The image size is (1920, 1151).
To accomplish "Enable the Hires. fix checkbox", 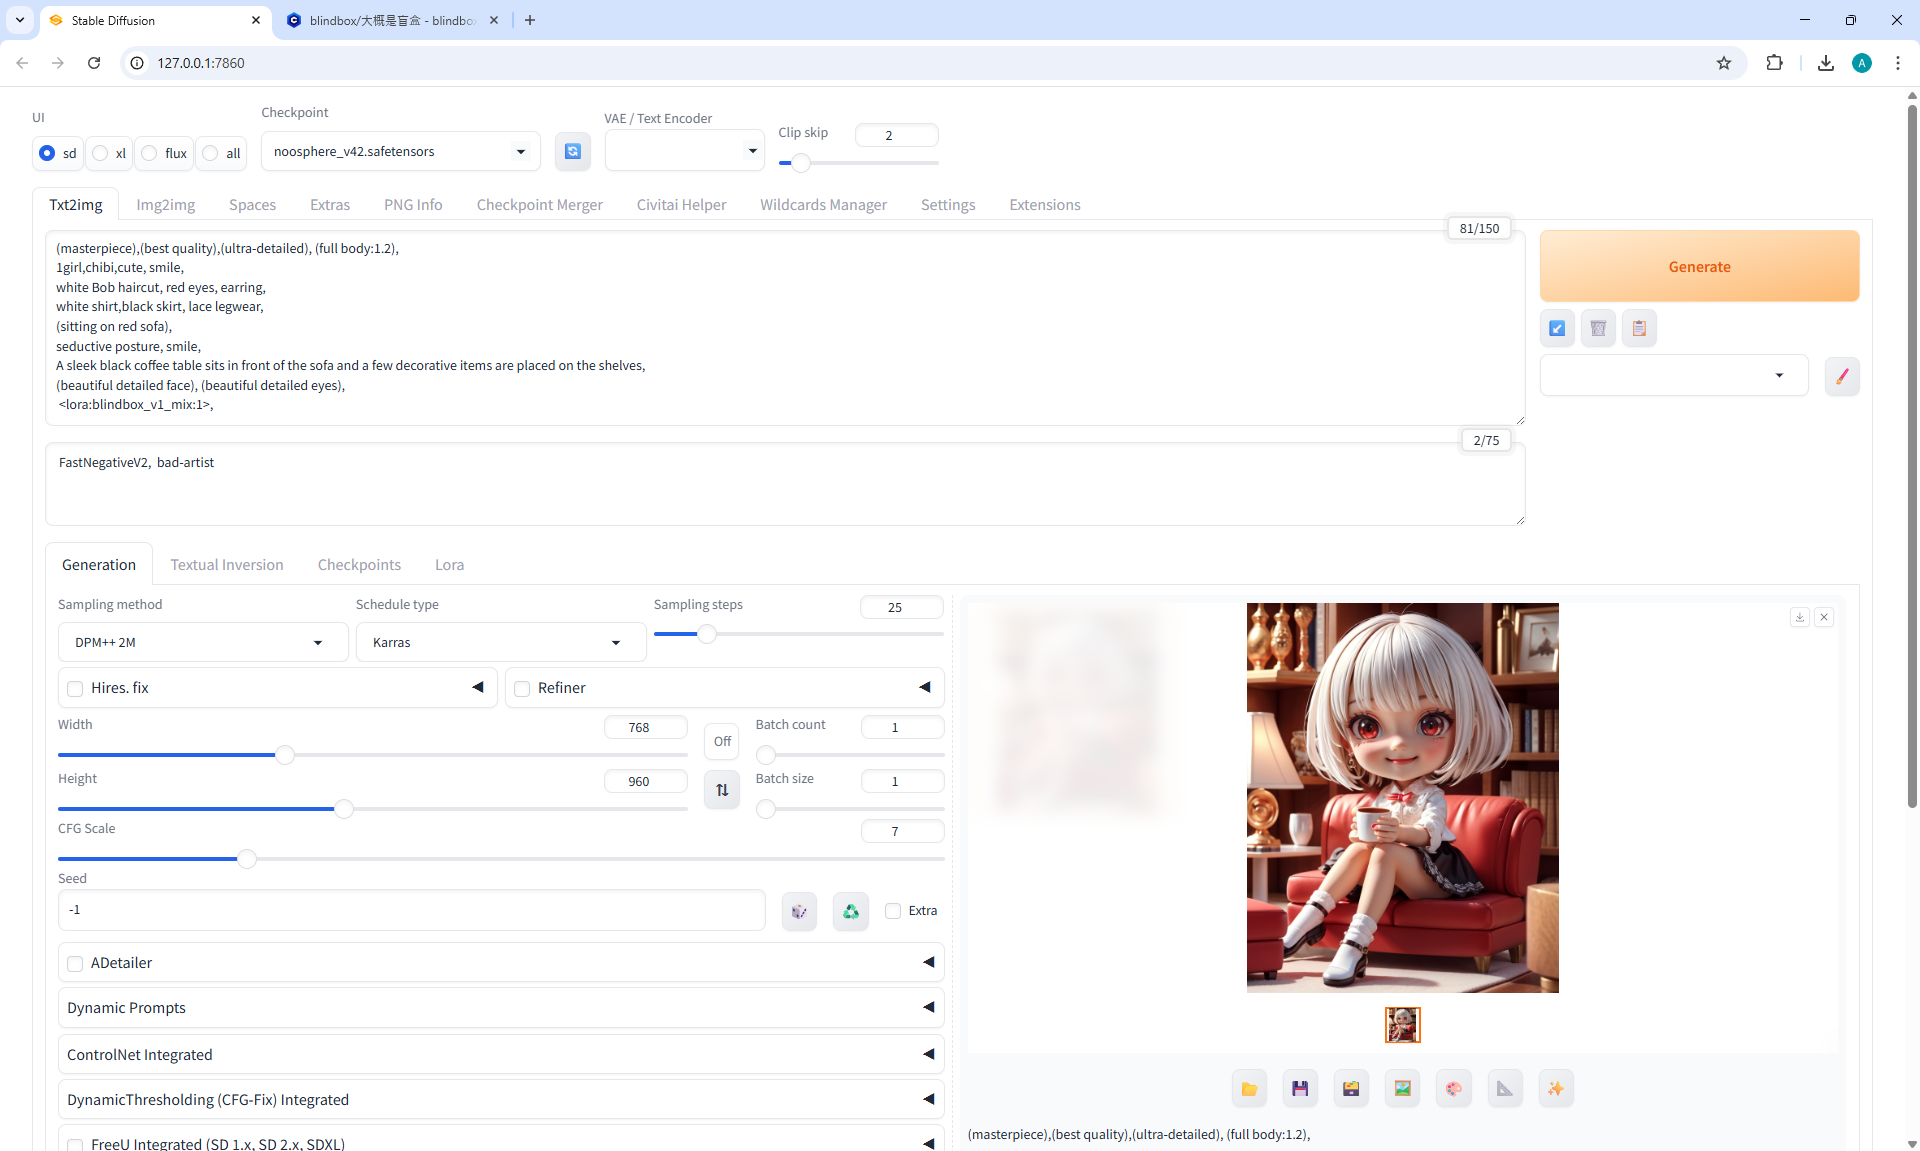I will tap(75, 688).
